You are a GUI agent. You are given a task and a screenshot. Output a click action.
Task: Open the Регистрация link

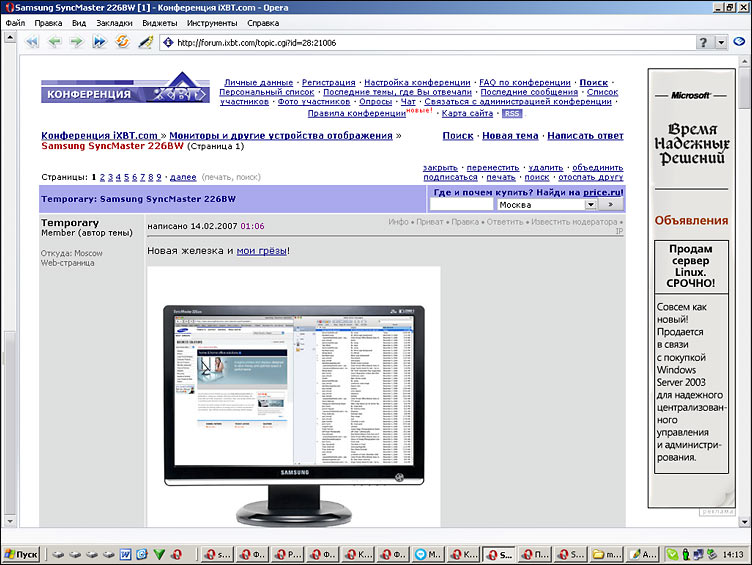tap(329, 82)
